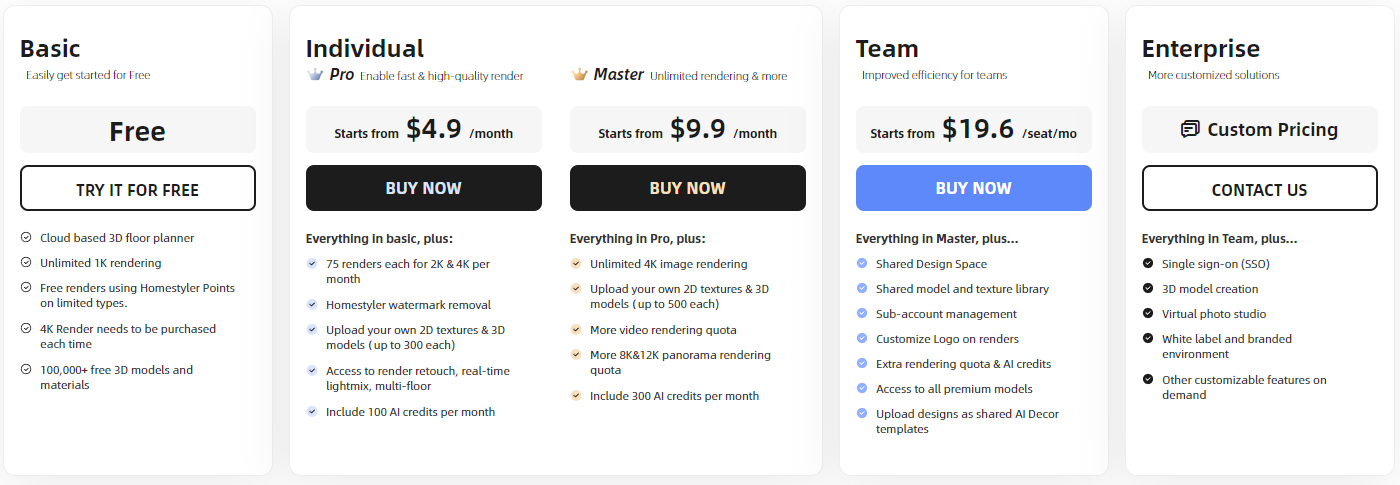Click the black check beside Single sign-on (SSO)
Screen dimensions: 1400x485
tap(1148, 264)
